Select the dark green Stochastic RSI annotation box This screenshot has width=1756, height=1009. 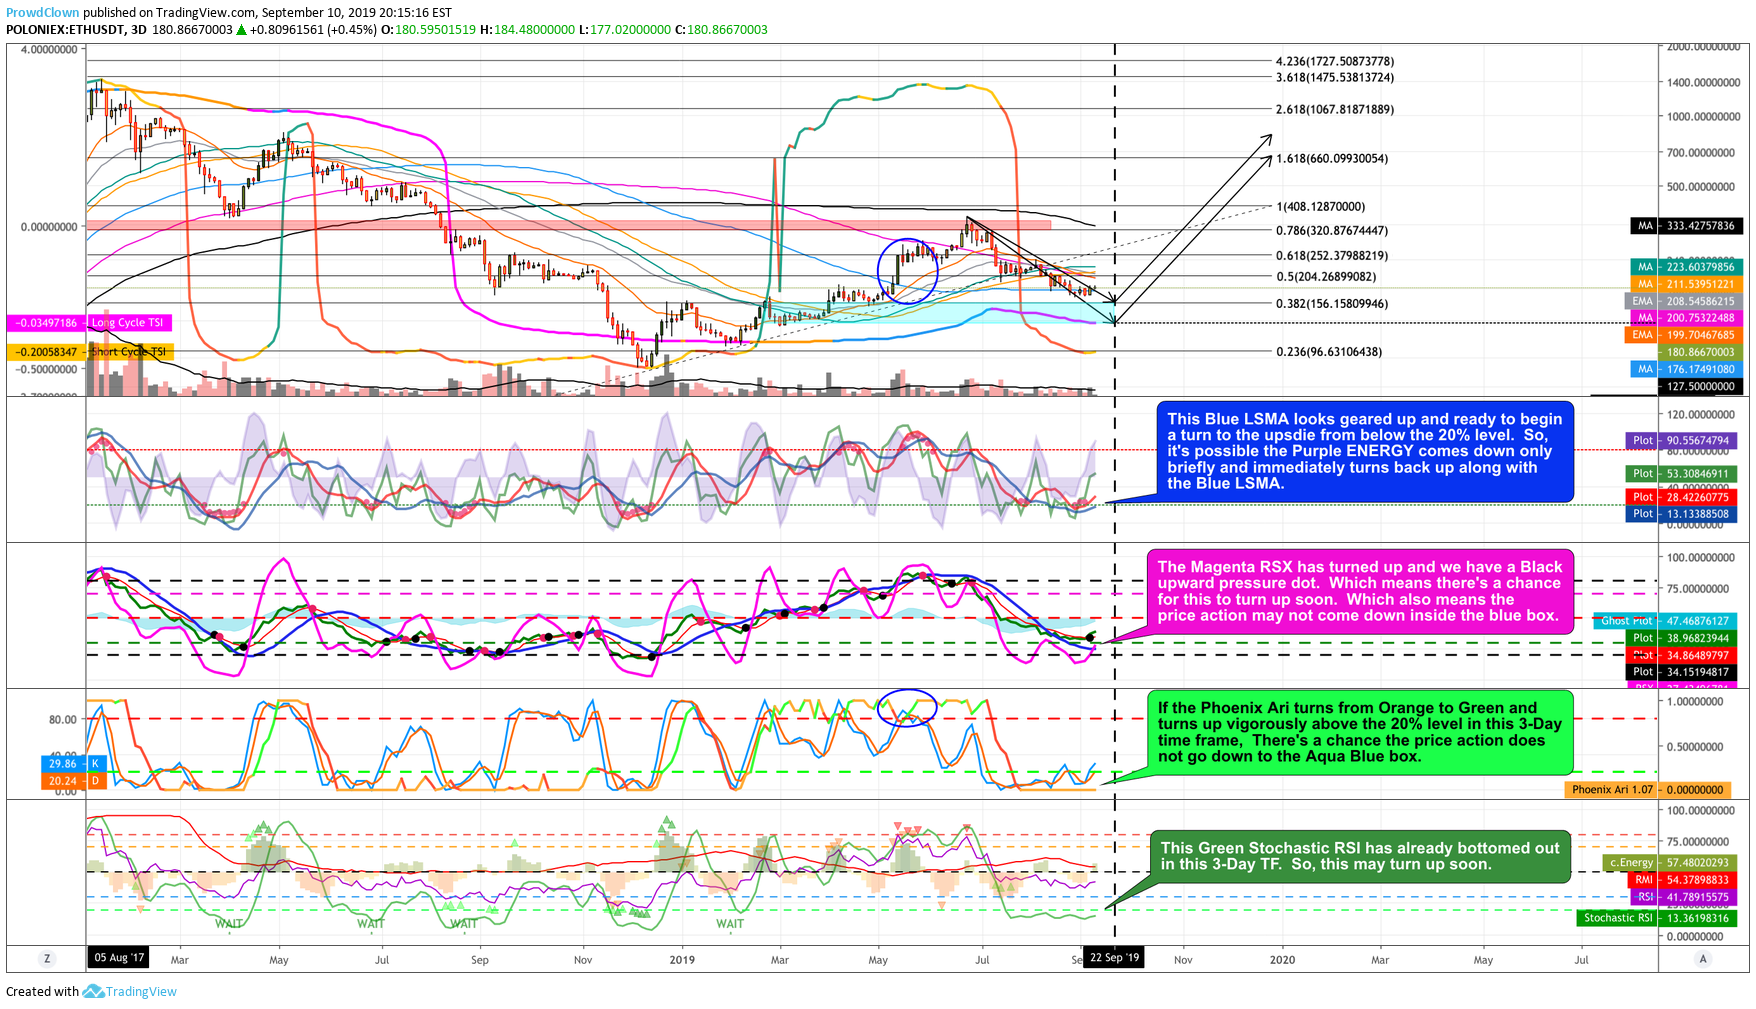point(1360,856)
